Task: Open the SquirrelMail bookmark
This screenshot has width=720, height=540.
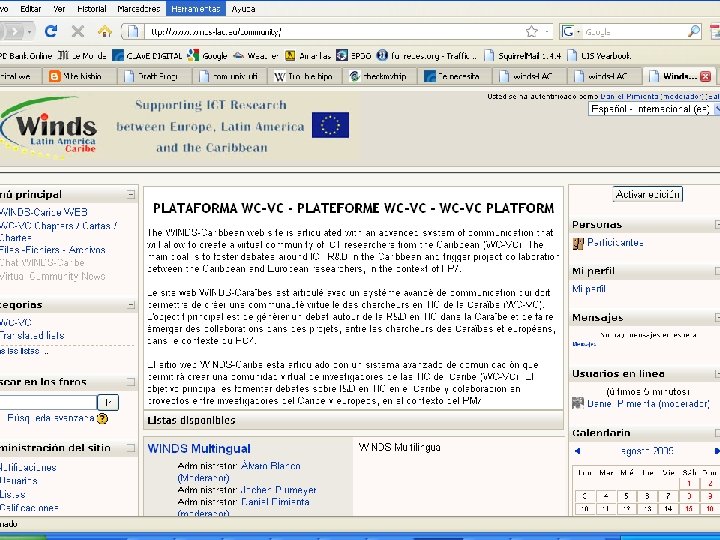Action: (x=523, y=56)
